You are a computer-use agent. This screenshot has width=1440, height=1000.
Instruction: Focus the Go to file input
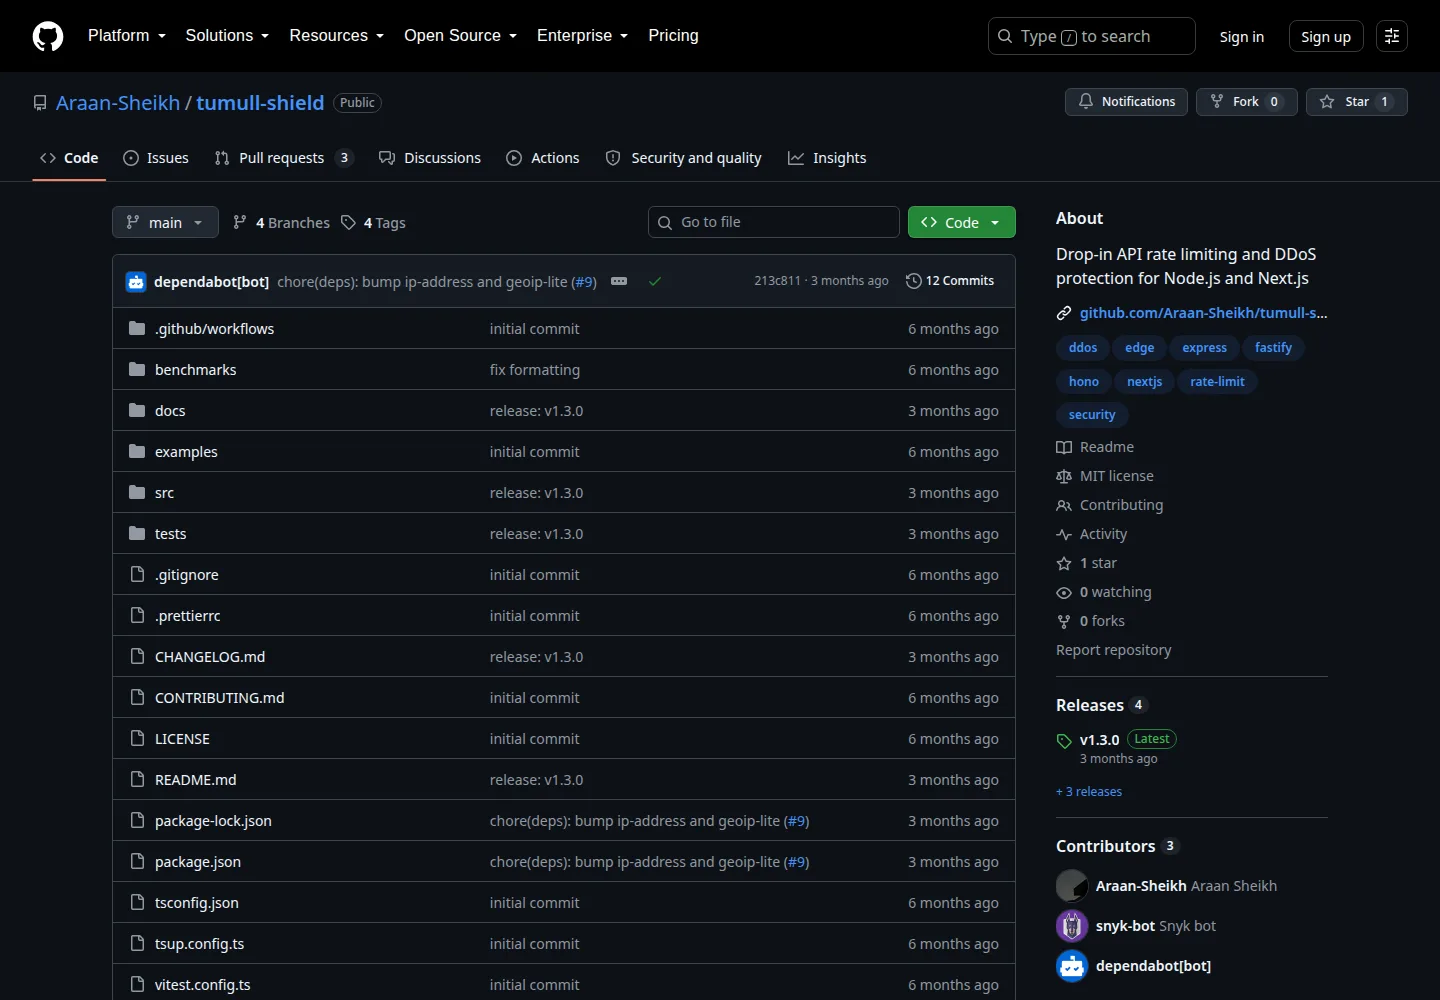(x=774, y=222)
